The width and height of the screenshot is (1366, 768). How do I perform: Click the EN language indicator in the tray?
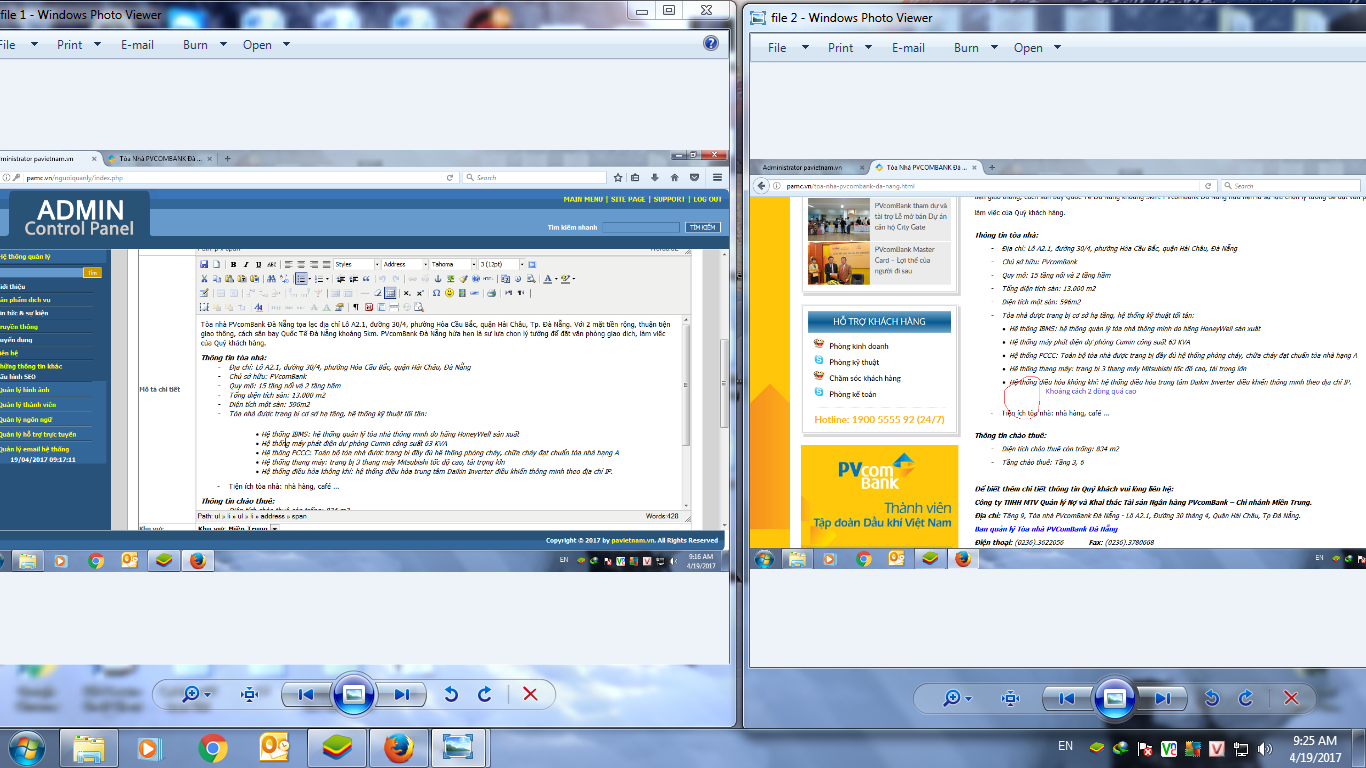(1065, 746)
